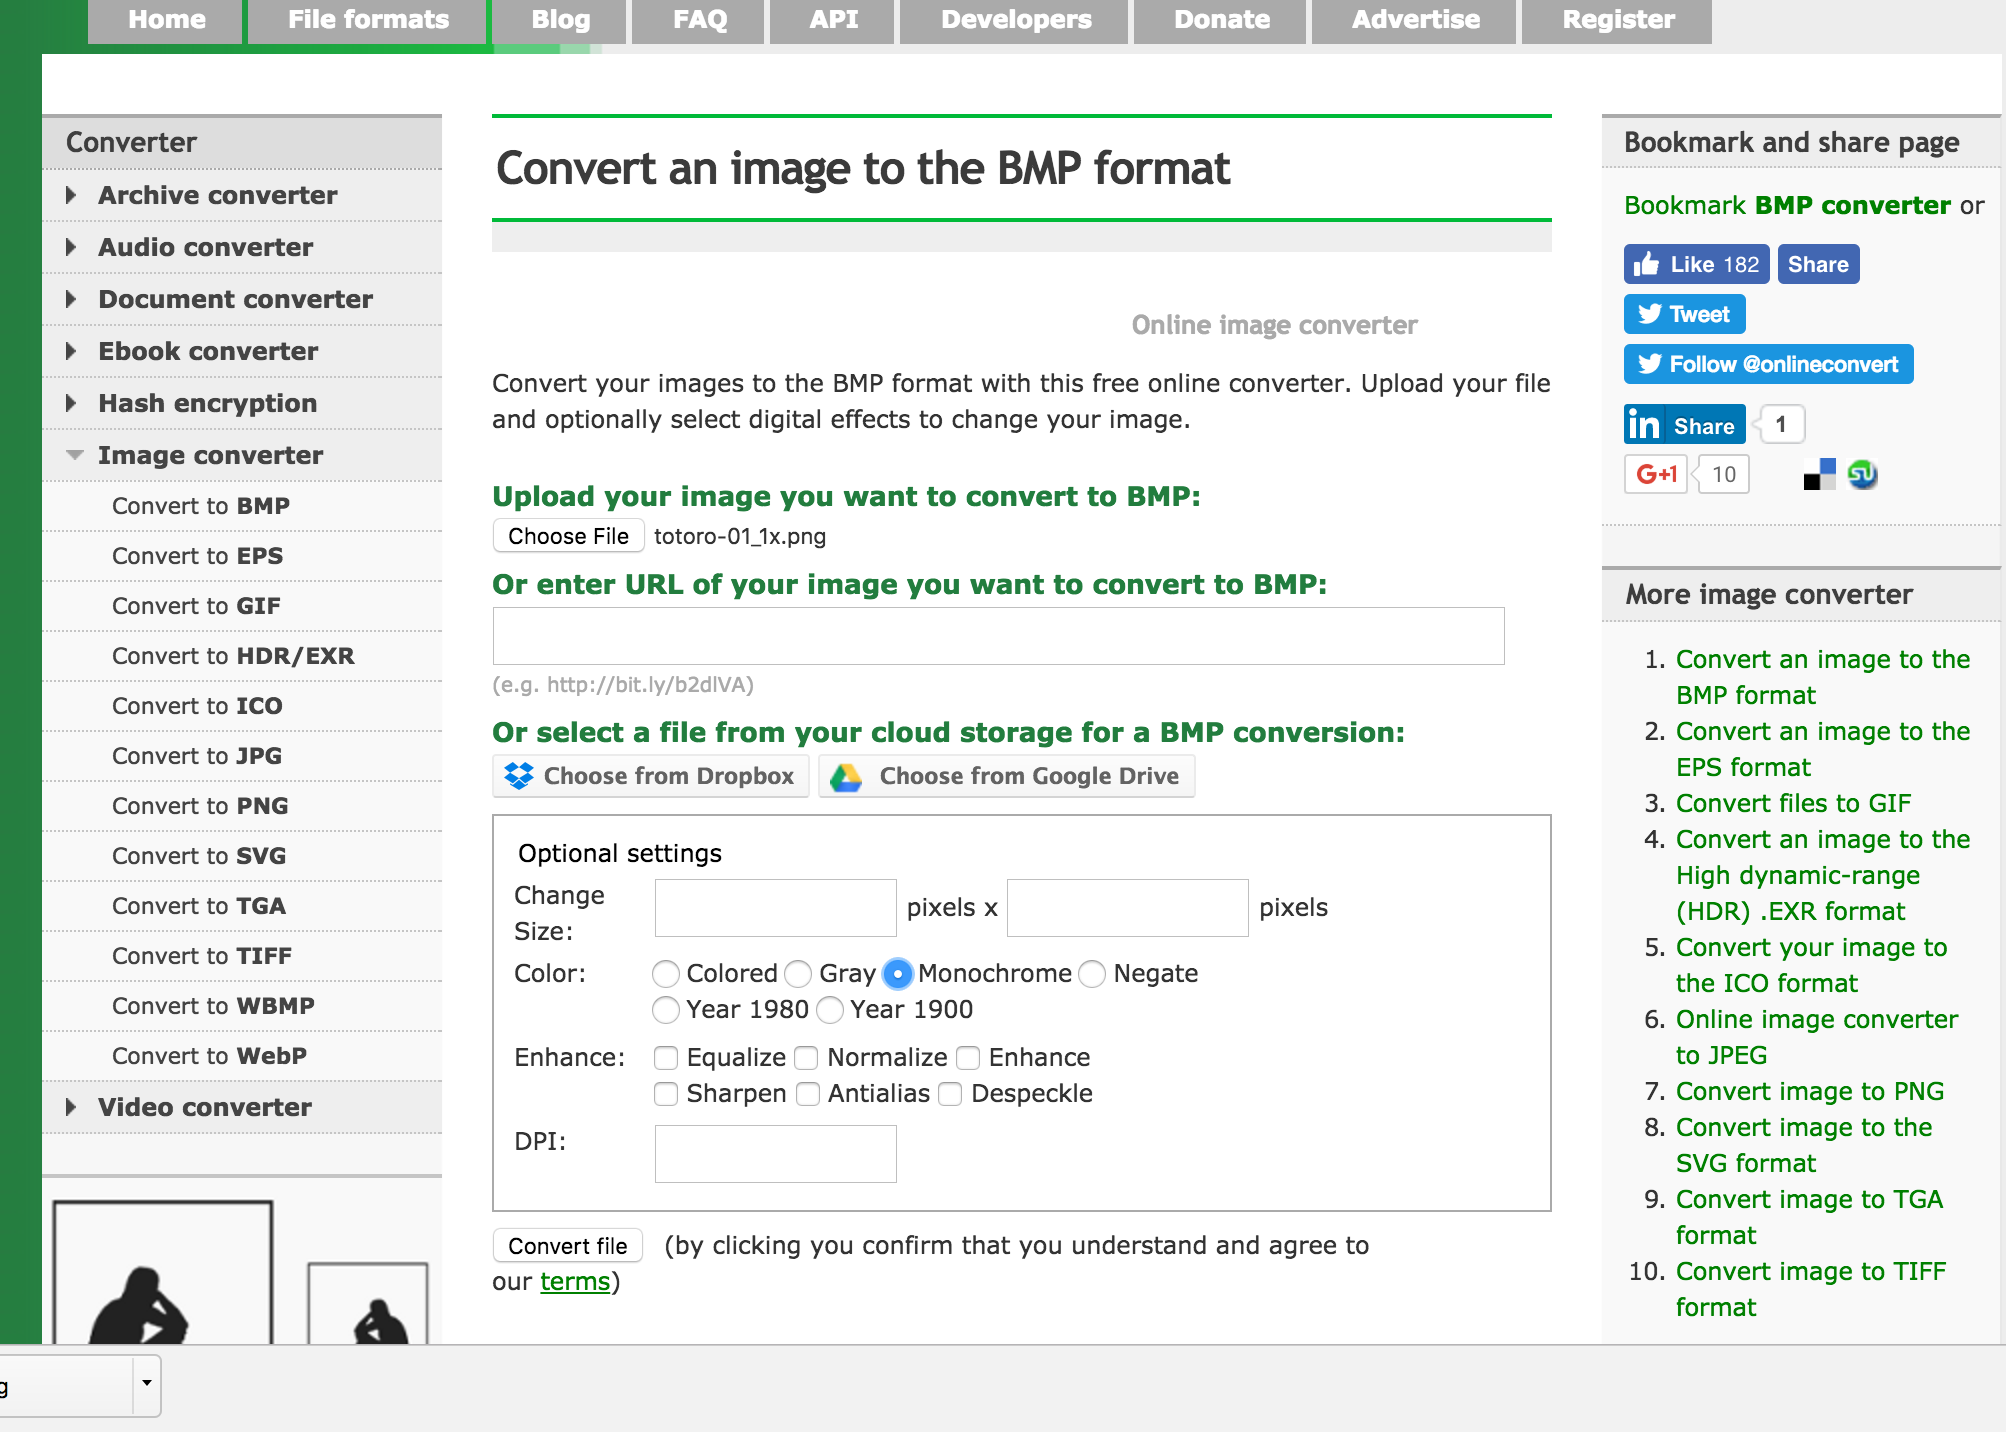Enable Equalize enhance checkbox
The height and width of the screenshot is (1432, 2006).
click(669, 1055)
